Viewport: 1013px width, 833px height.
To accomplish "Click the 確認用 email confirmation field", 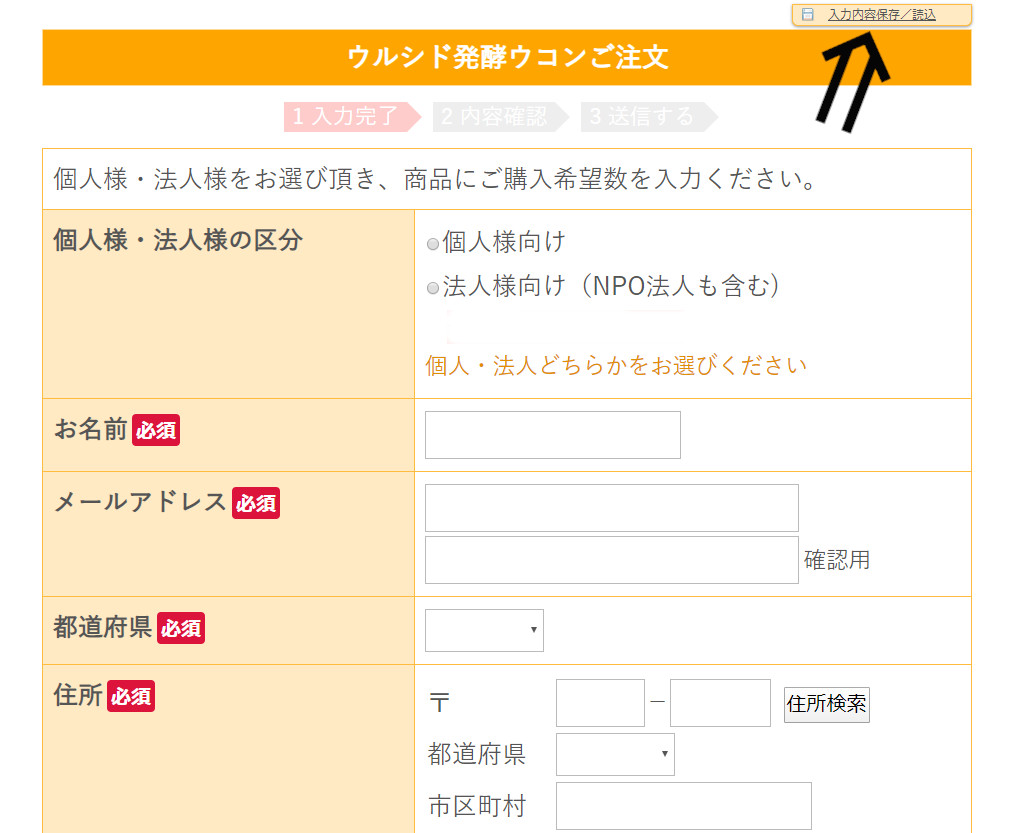I will pyautogui.click(x=611, y=560).
